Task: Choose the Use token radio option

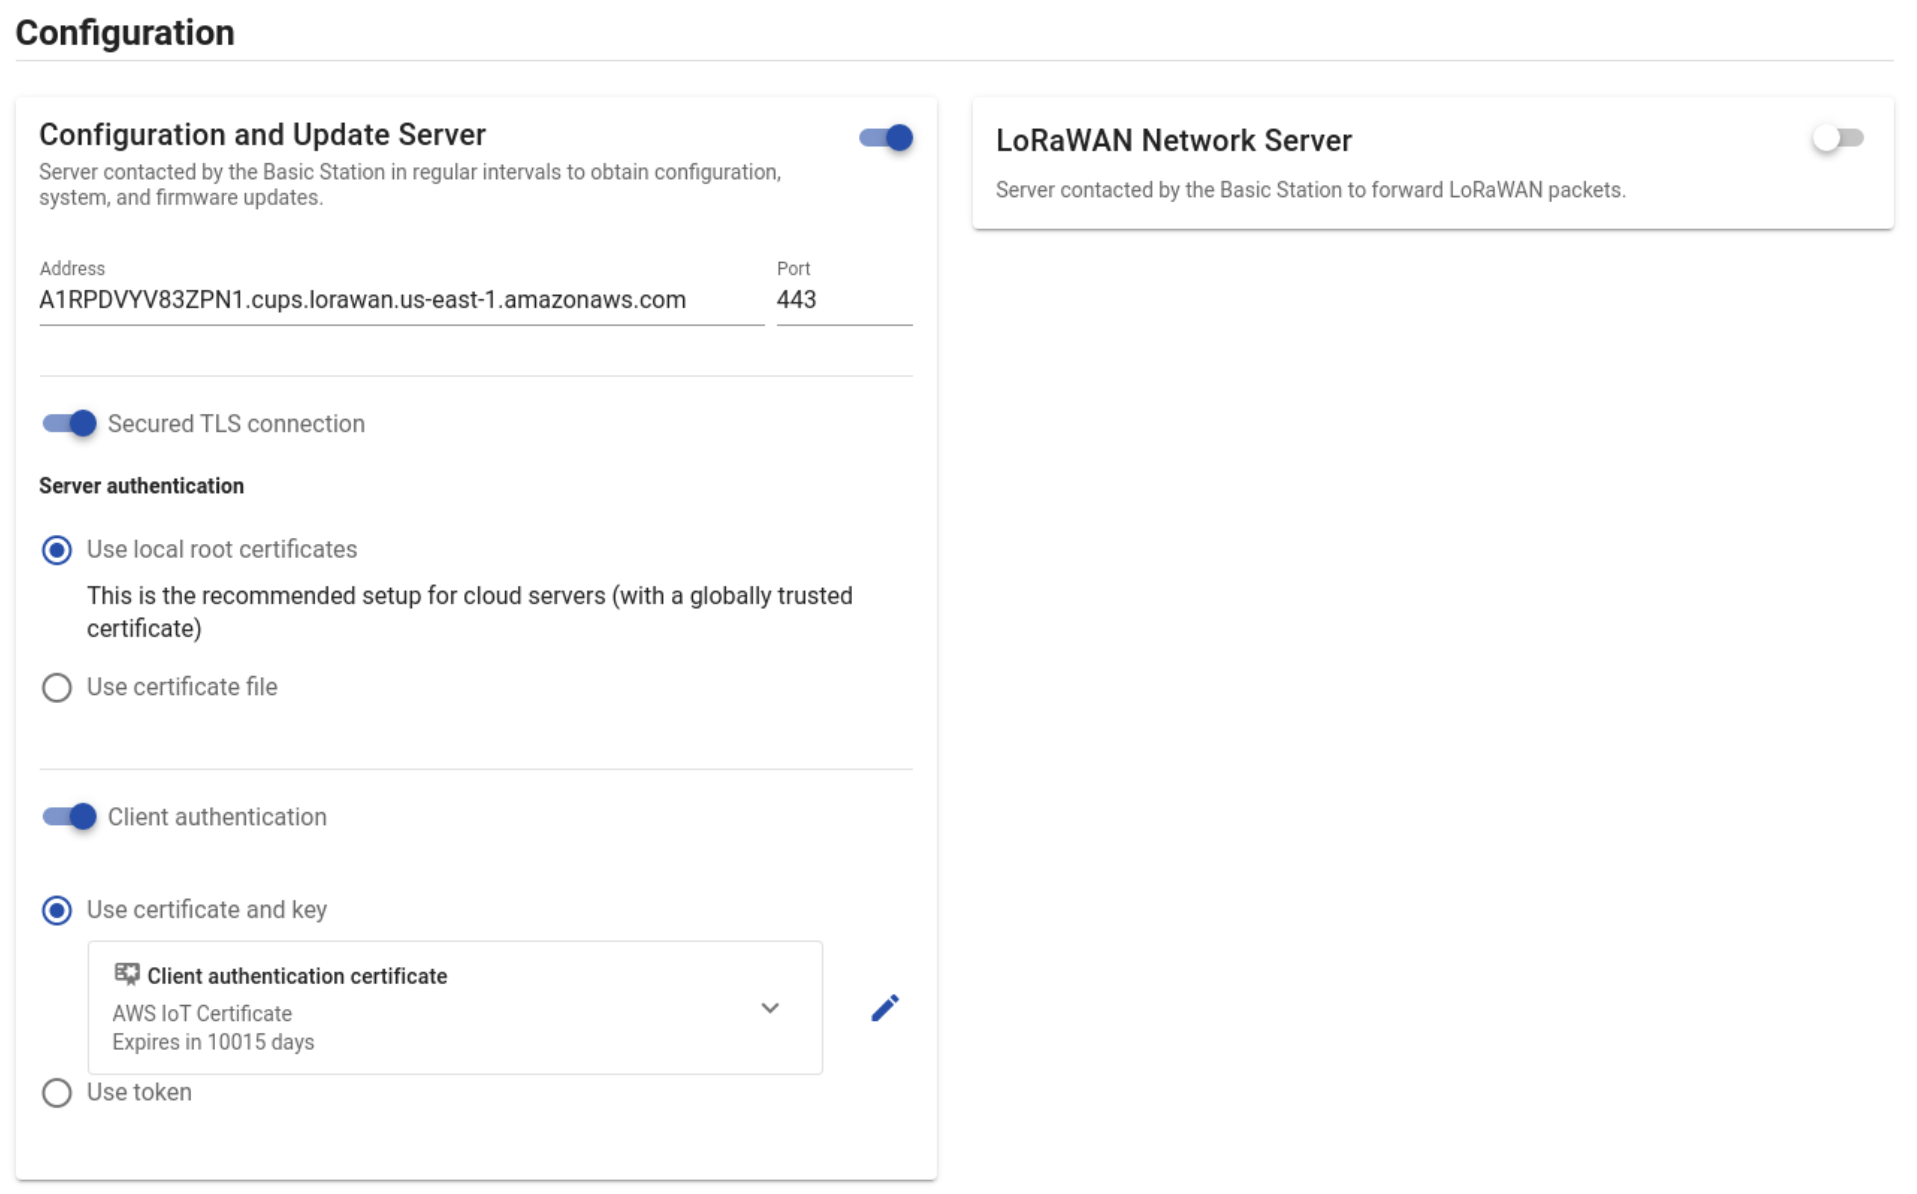Action: click(57, 1092)
